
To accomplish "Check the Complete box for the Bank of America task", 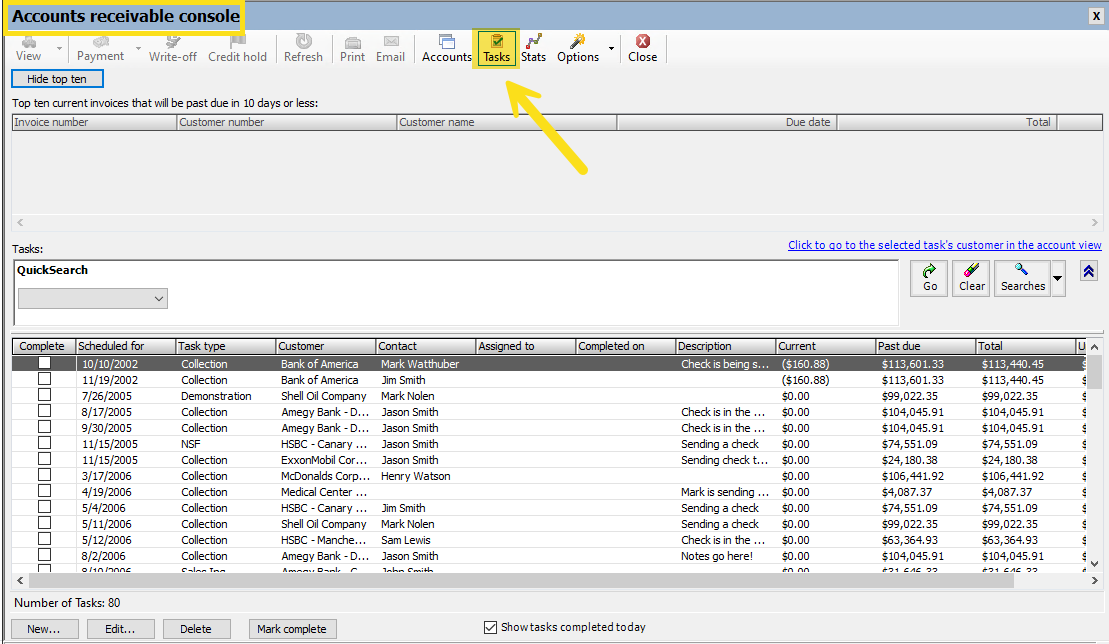I will pos(44,363).
